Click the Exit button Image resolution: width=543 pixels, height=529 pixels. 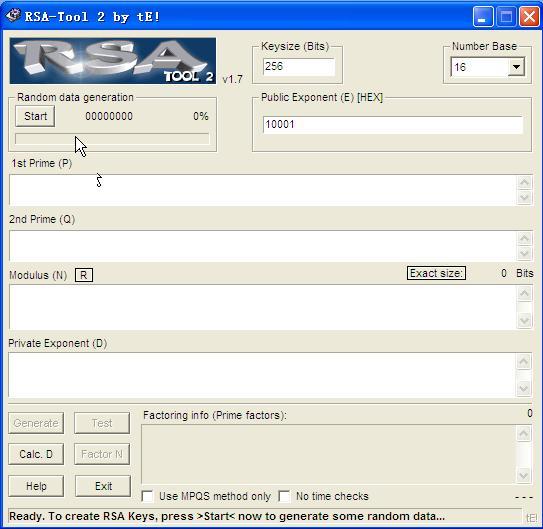coord(103,486)
